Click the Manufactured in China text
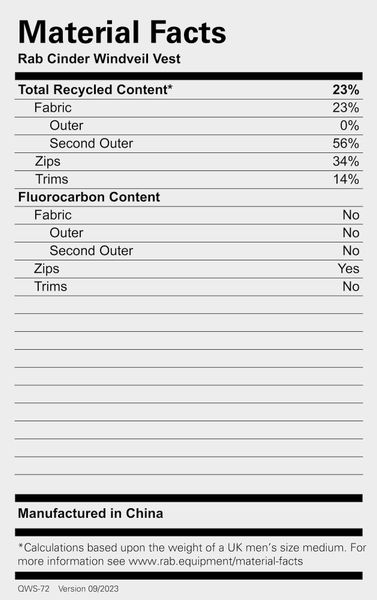This screenshot has height=600, width=377. (x=90, y=514)
